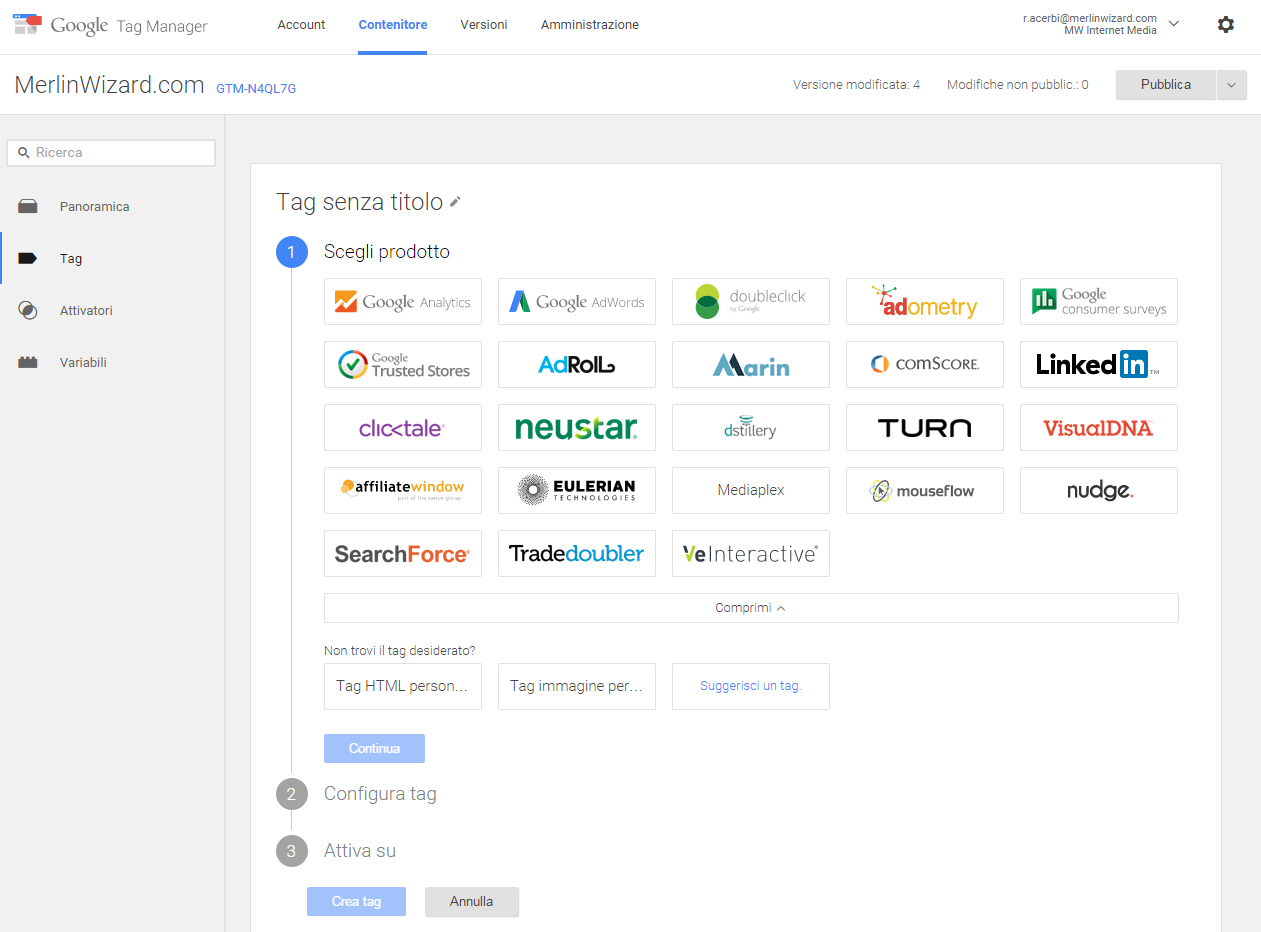Choose the Google AdWords product tile

tap(577, 302)
